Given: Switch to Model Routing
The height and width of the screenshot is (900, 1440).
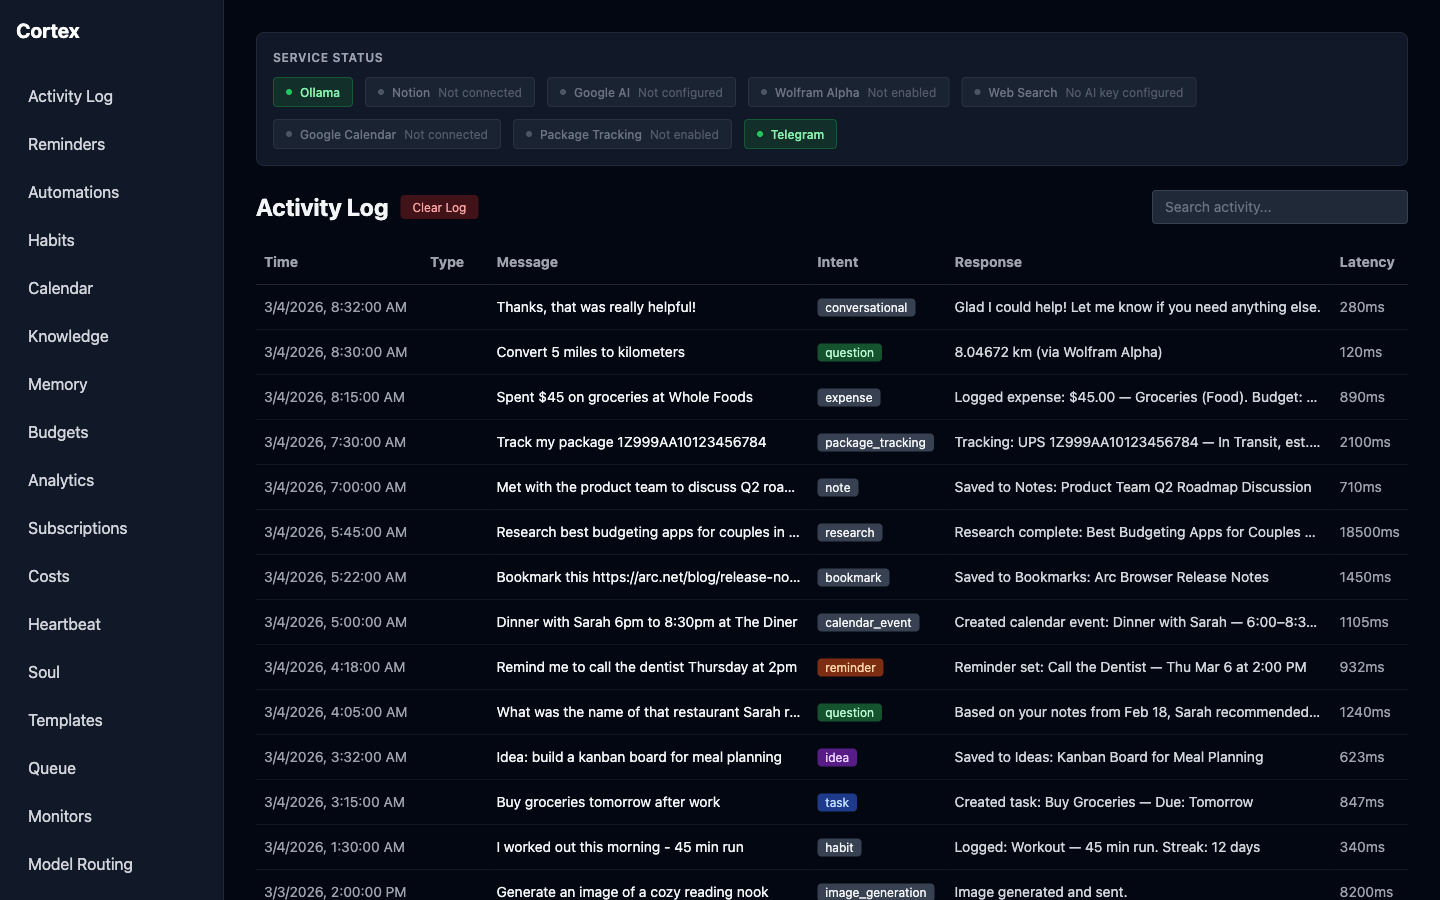Looking at the screenshot, I should 79,864.
